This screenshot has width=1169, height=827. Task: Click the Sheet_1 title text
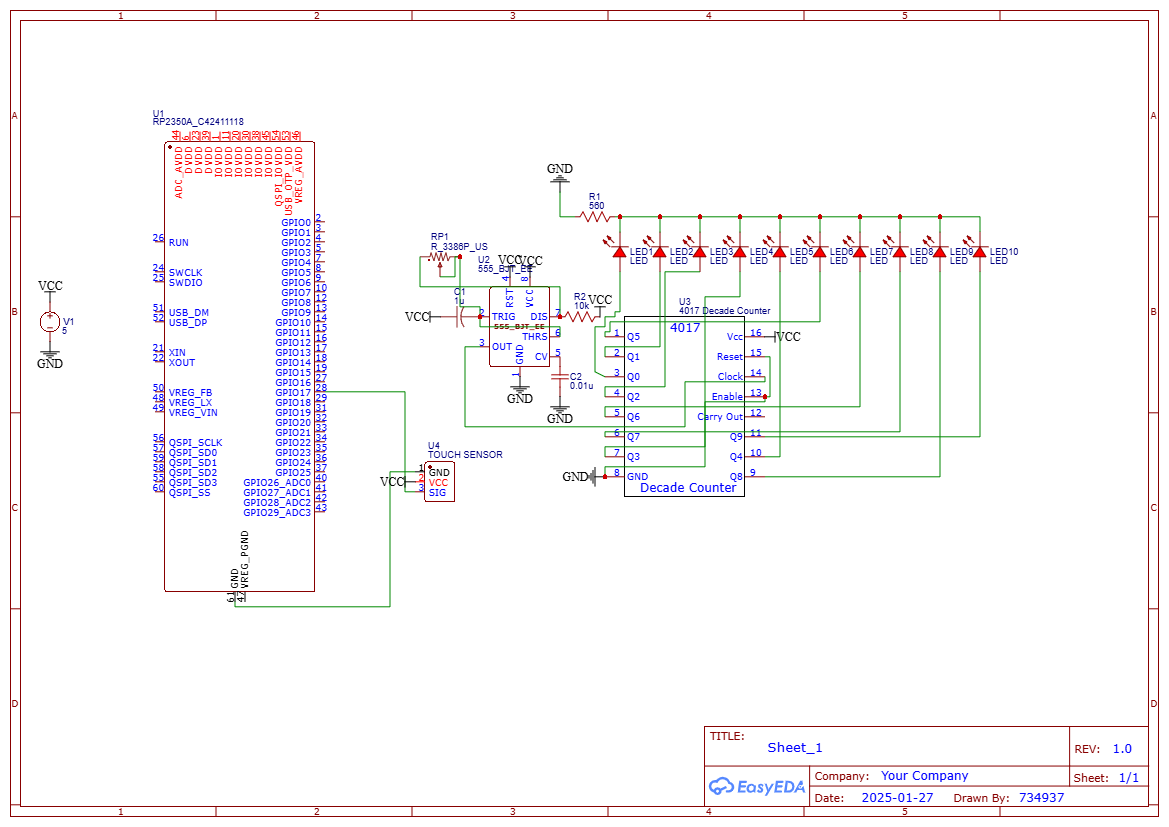pyautogui.click(x=793, y=747)
